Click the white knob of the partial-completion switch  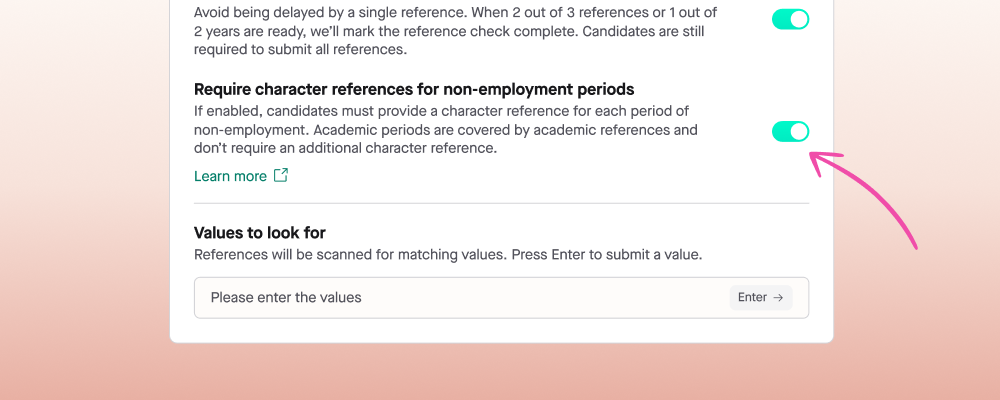click(x=799, y=20)
